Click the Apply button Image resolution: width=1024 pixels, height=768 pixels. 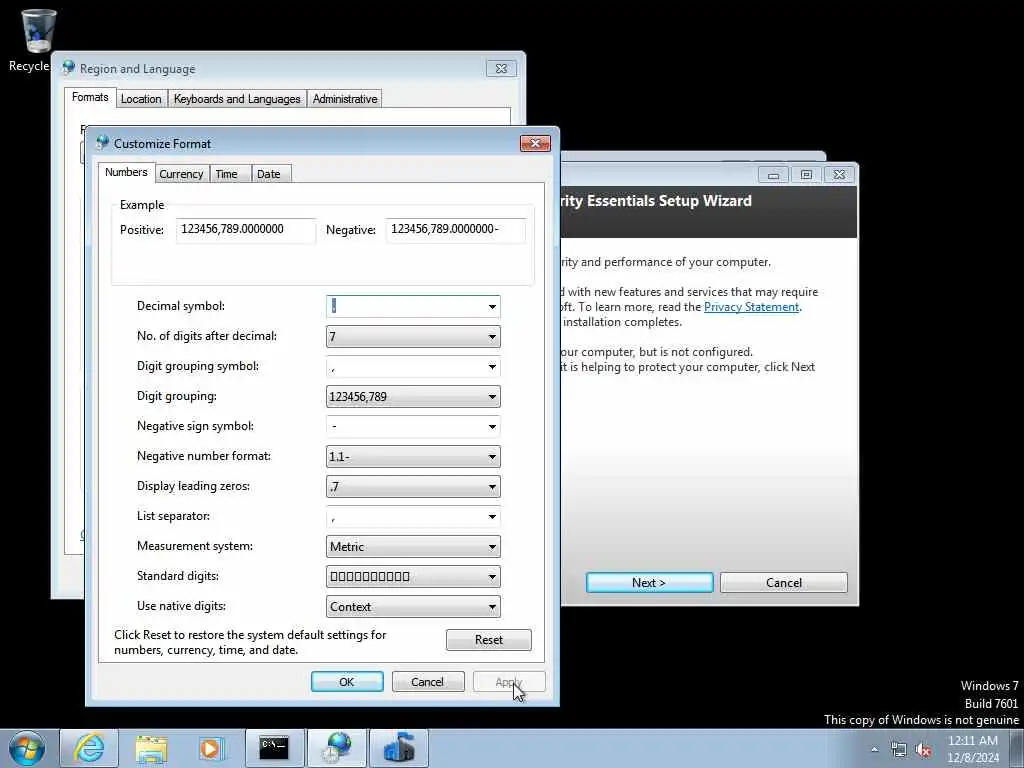click(509, 682)
